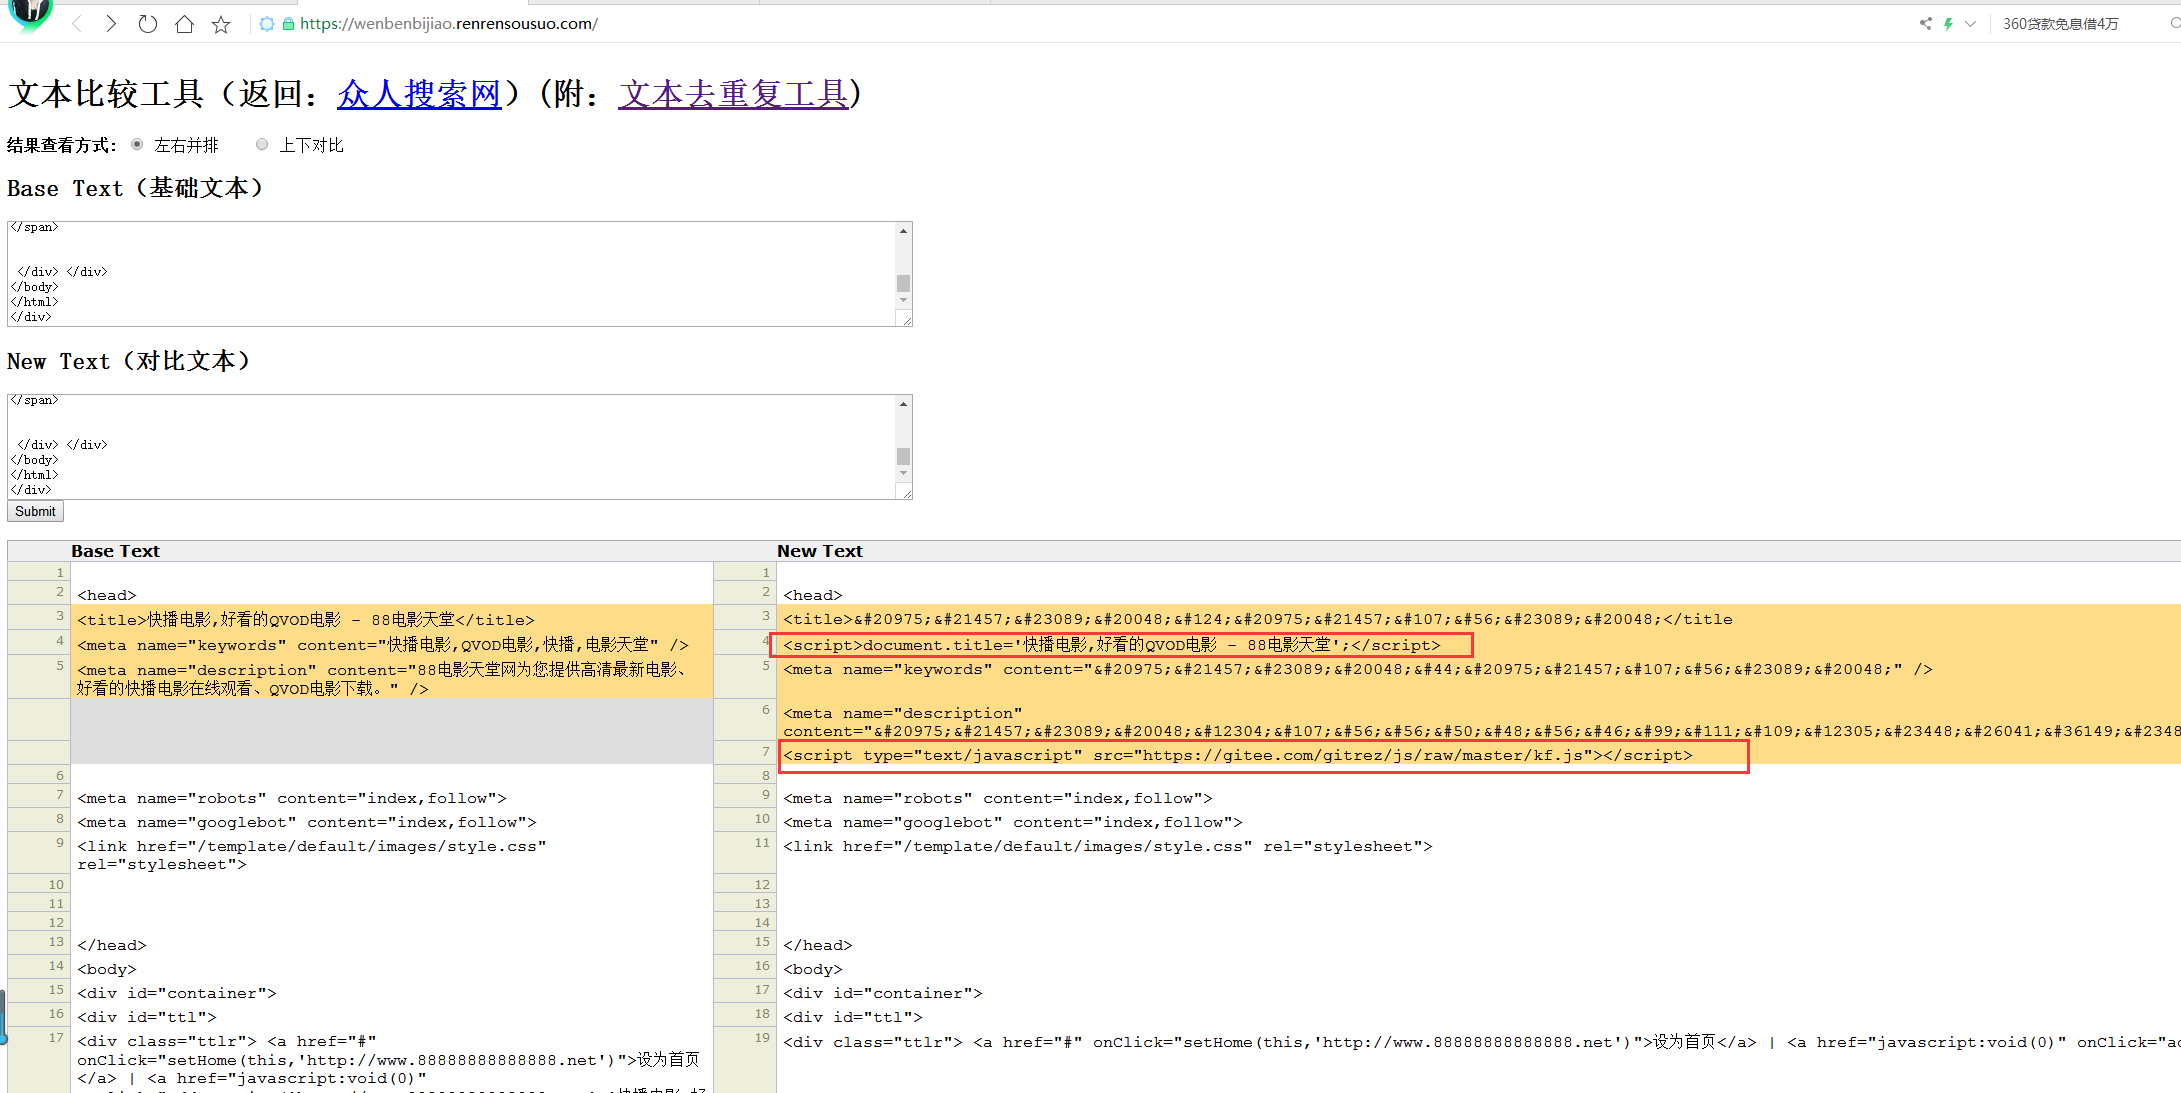Click the Base Text scrollbar thumb
The width and height of the screenshot is (2181, 1093).
coord(903,283)
